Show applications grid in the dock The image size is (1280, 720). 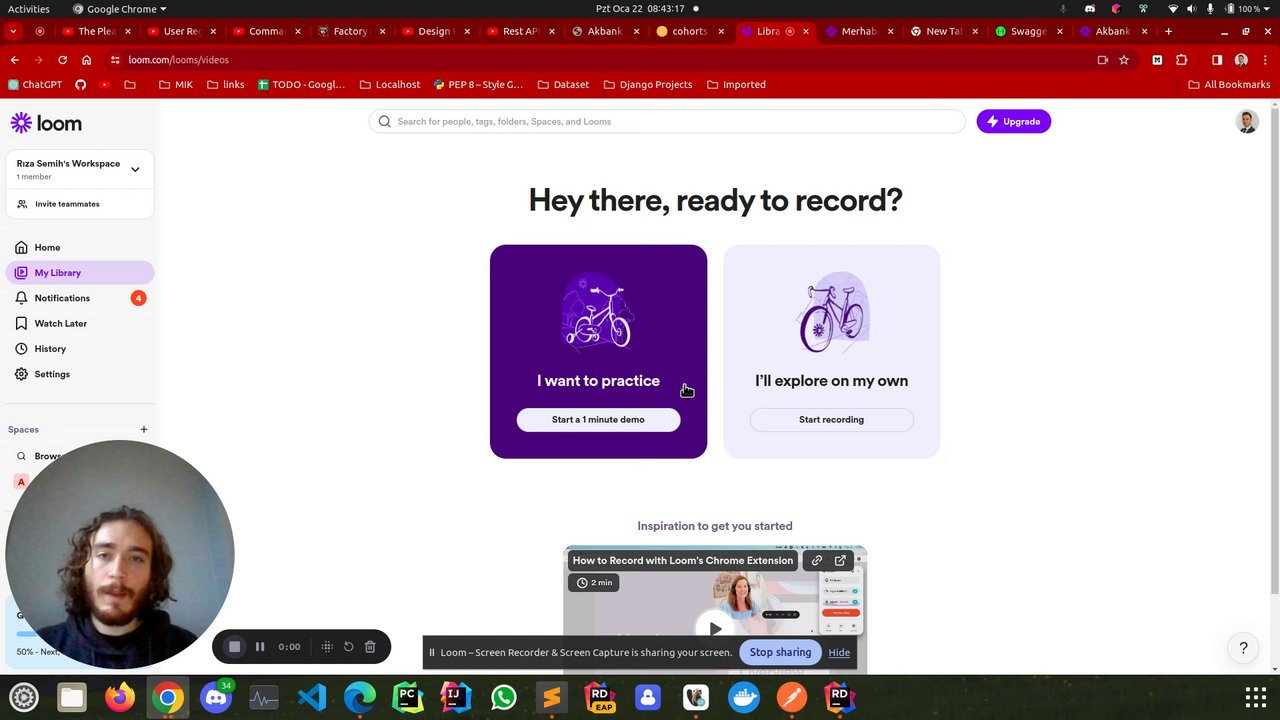tap(1255, 697)
